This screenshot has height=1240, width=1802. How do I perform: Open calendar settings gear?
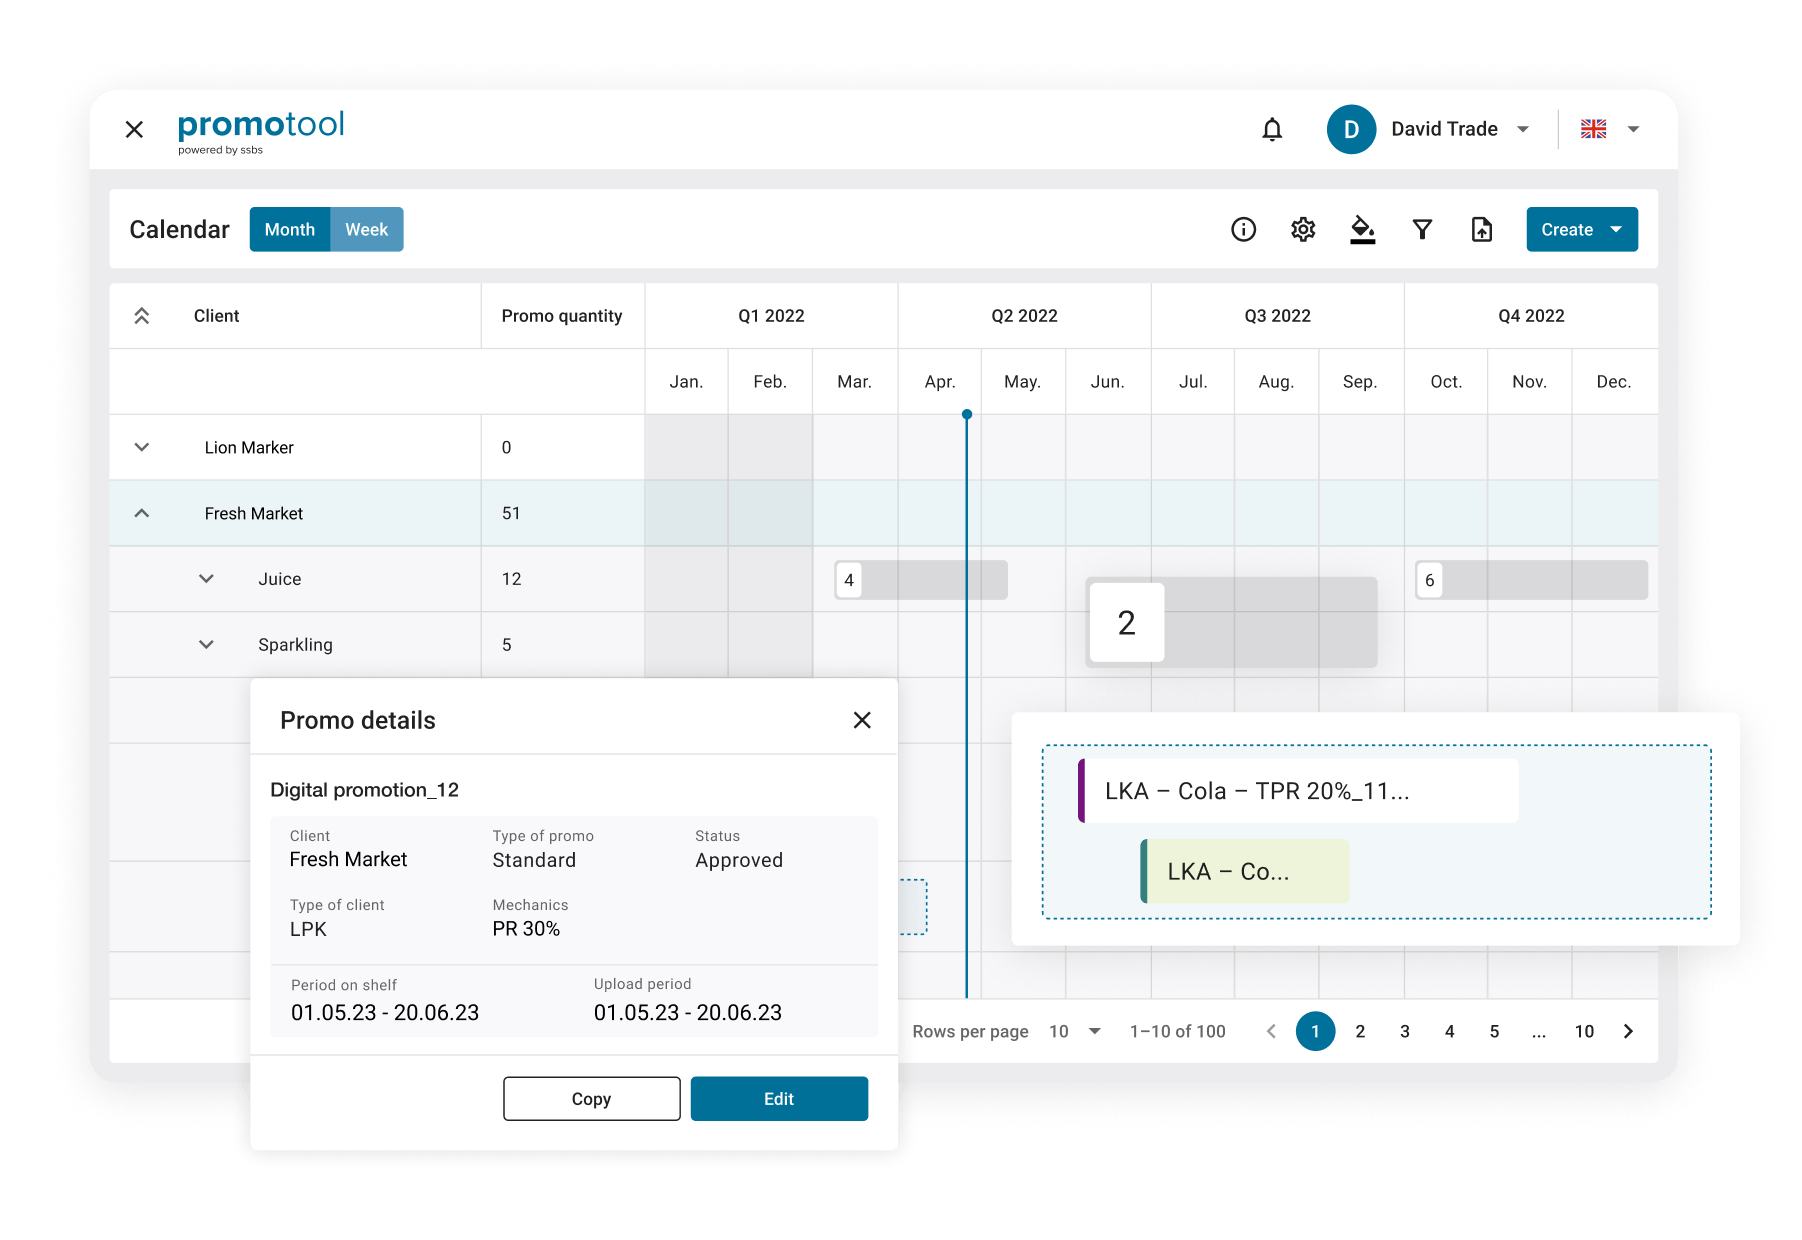point(1302,230)
